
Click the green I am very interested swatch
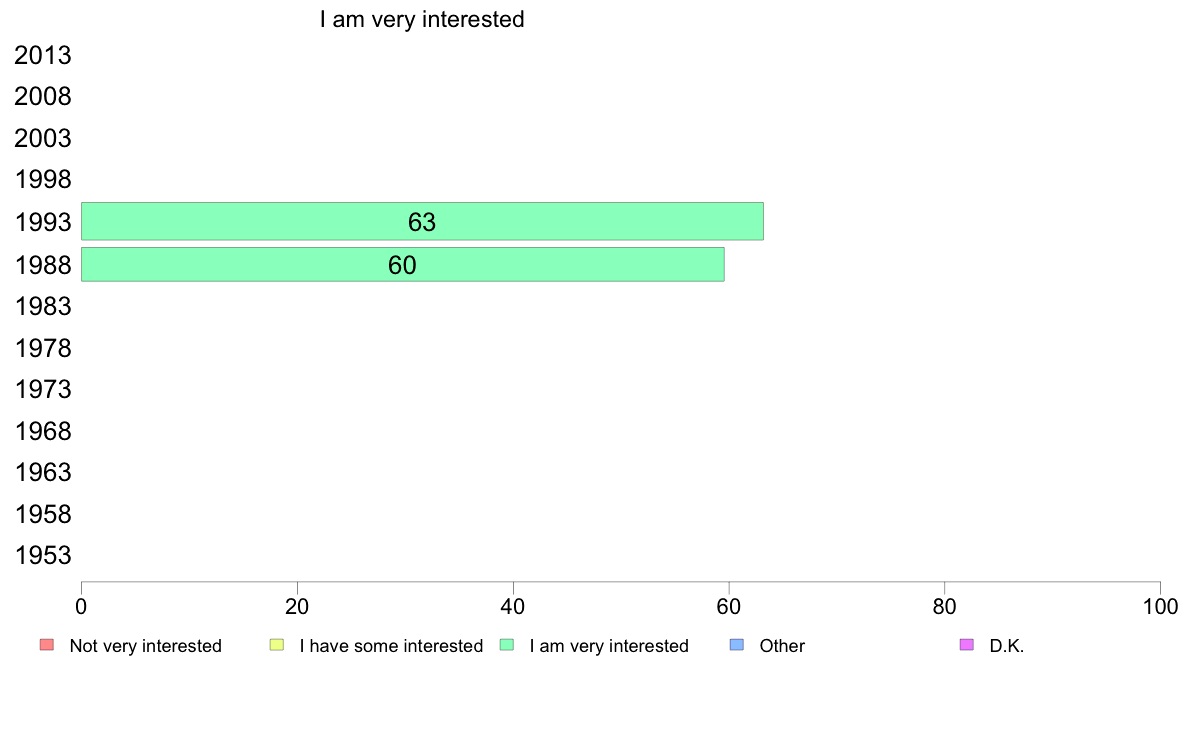(x=507, y=645)
